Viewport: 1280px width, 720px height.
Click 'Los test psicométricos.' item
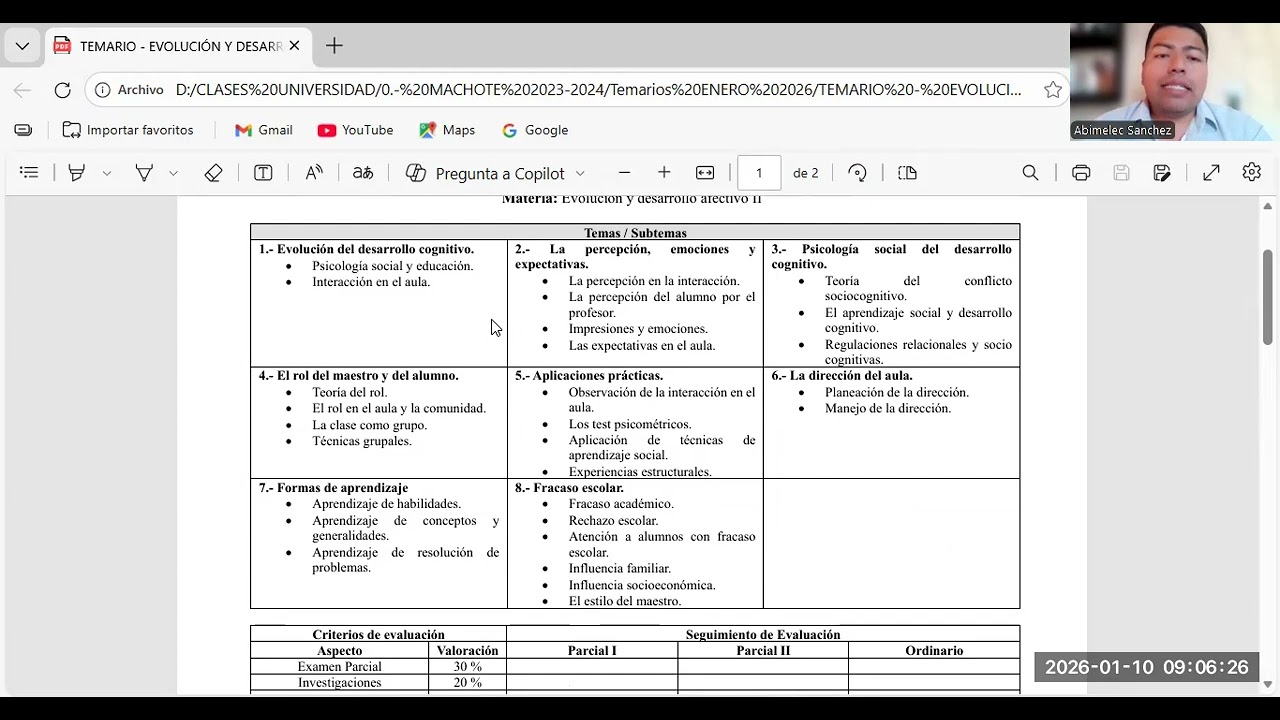630,425
